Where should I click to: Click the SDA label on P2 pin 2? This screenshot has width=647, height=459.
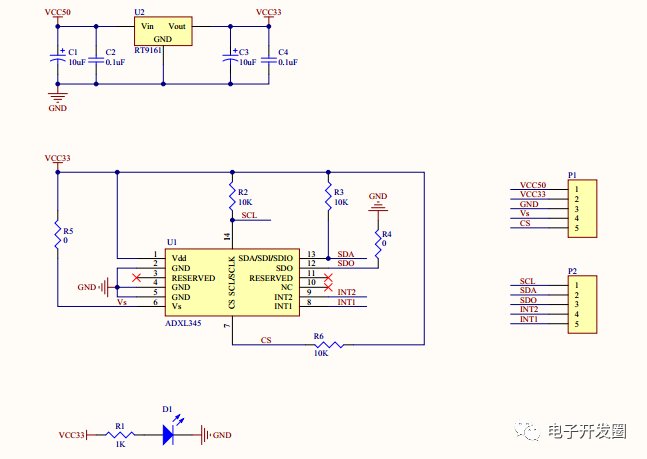[x=528, y=291]
